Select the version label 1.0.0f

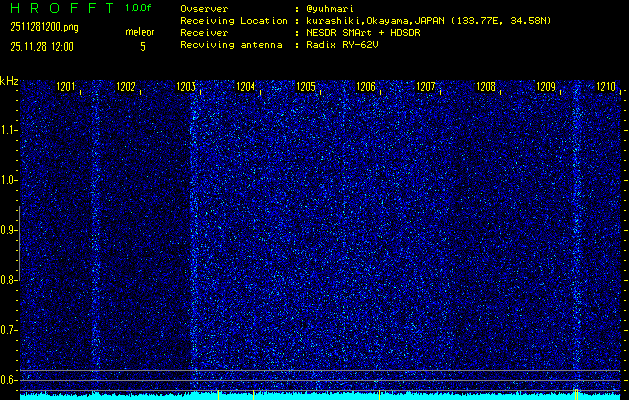pyautogui.click(x=138, y=8)
